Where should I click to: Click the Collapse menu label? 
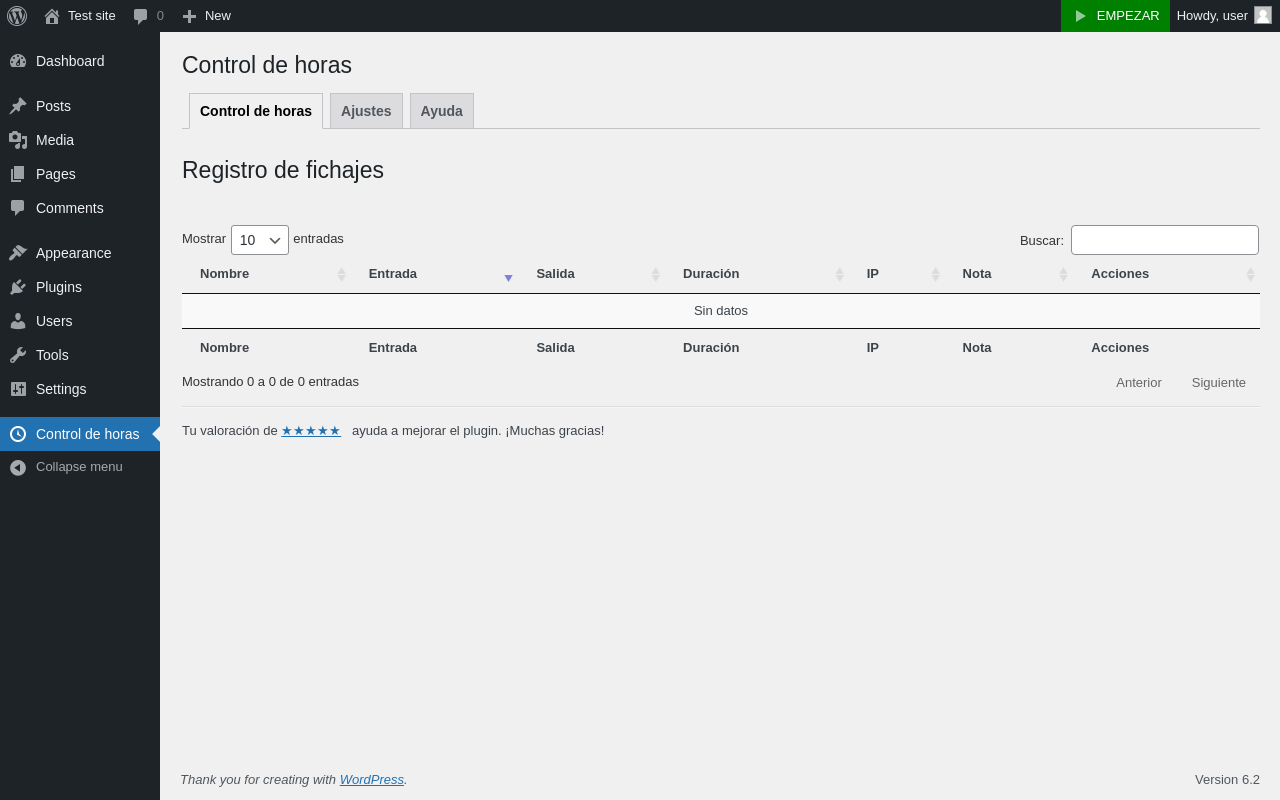[79, 467]
